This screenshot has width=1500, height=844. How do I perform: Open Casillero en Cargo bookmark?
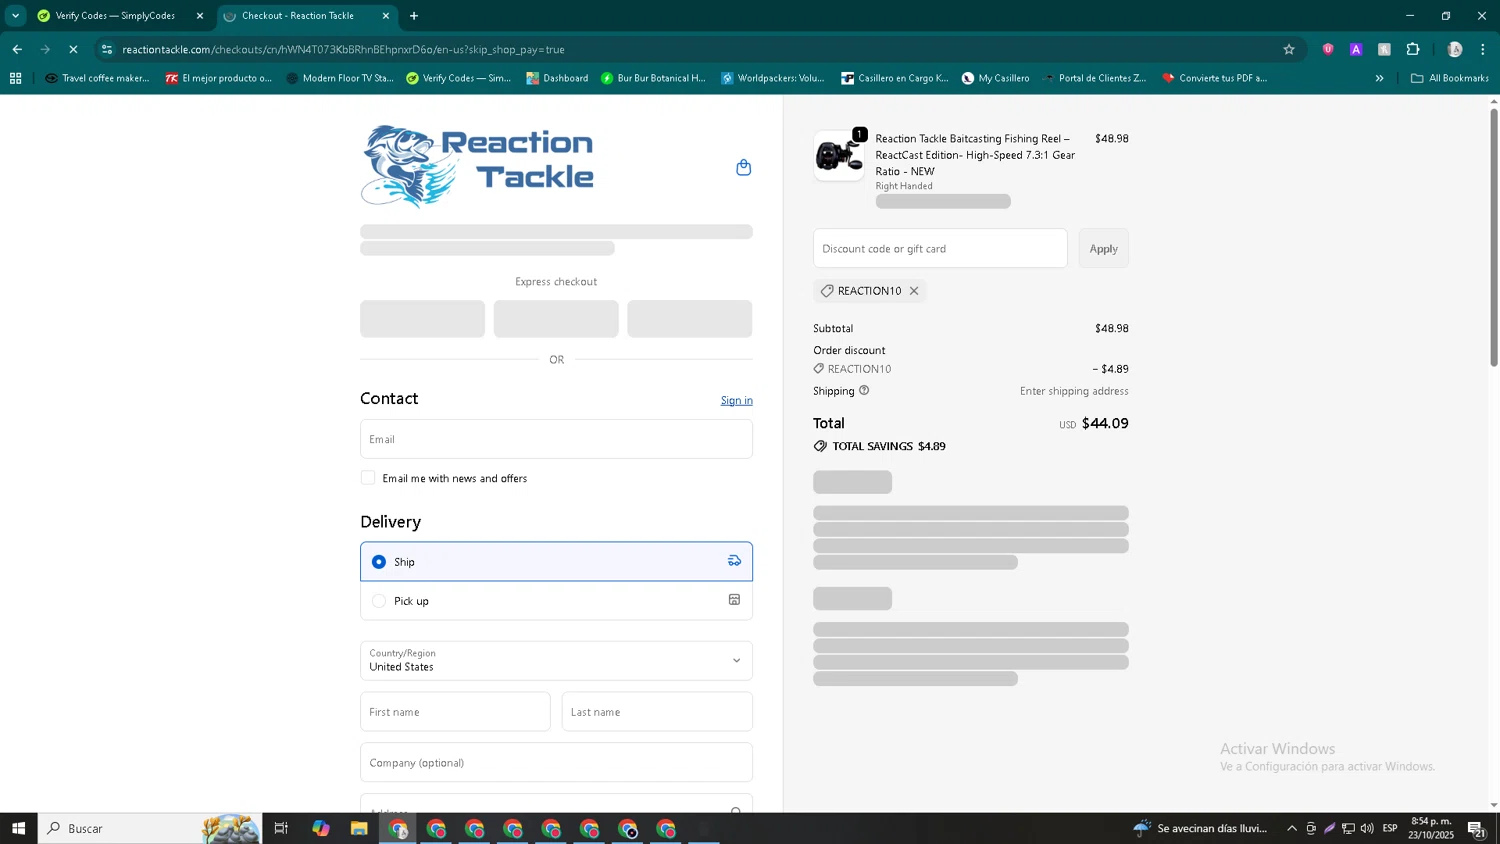894,78
